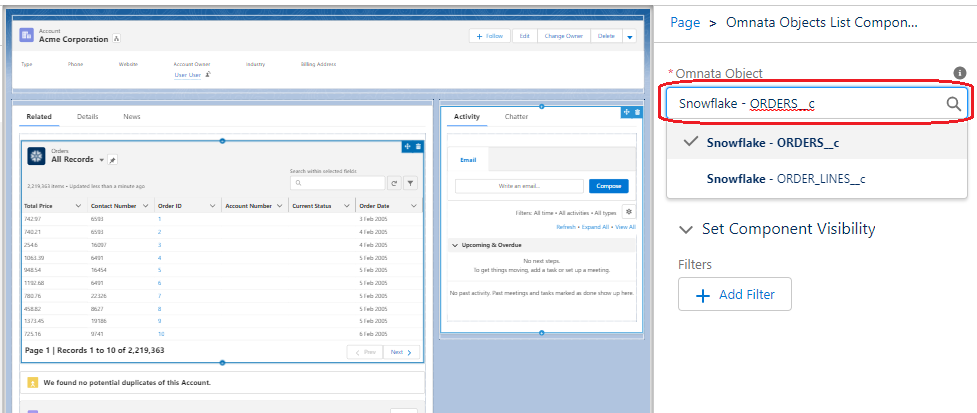
Task: Open Order ID 10 link
Action: click(161, 334)
